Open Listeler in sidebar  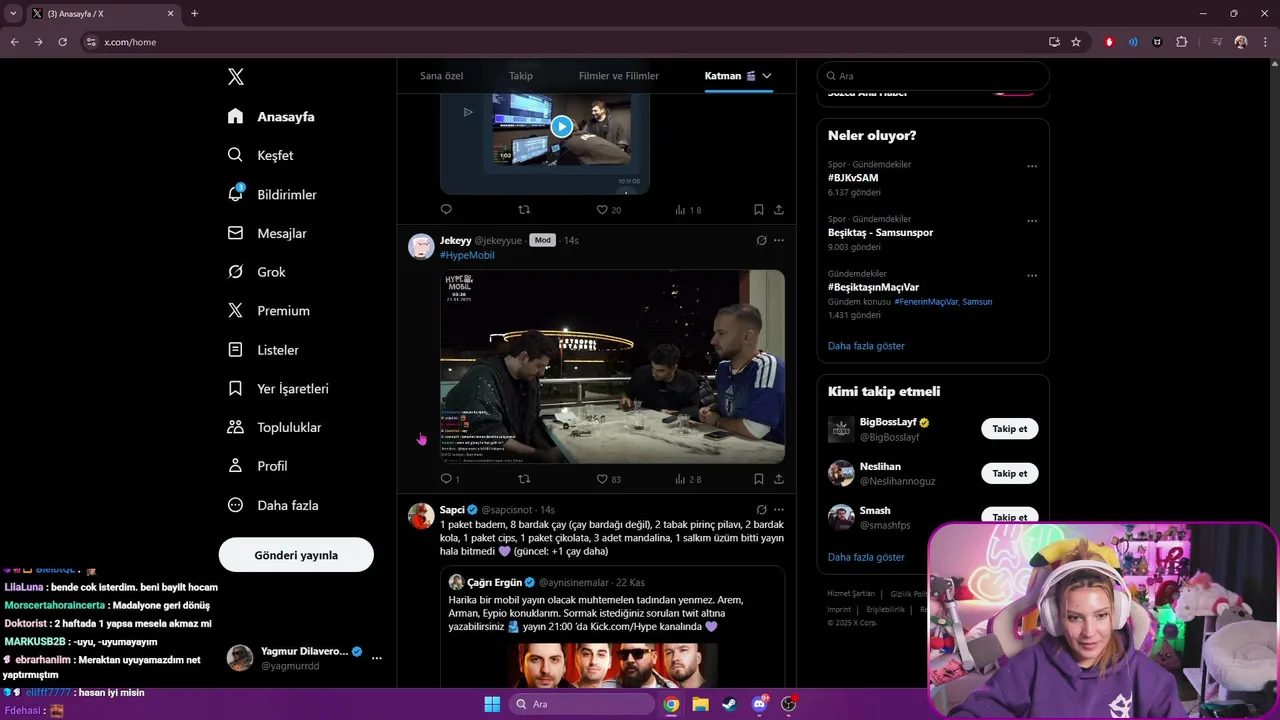tap(263, 350)
